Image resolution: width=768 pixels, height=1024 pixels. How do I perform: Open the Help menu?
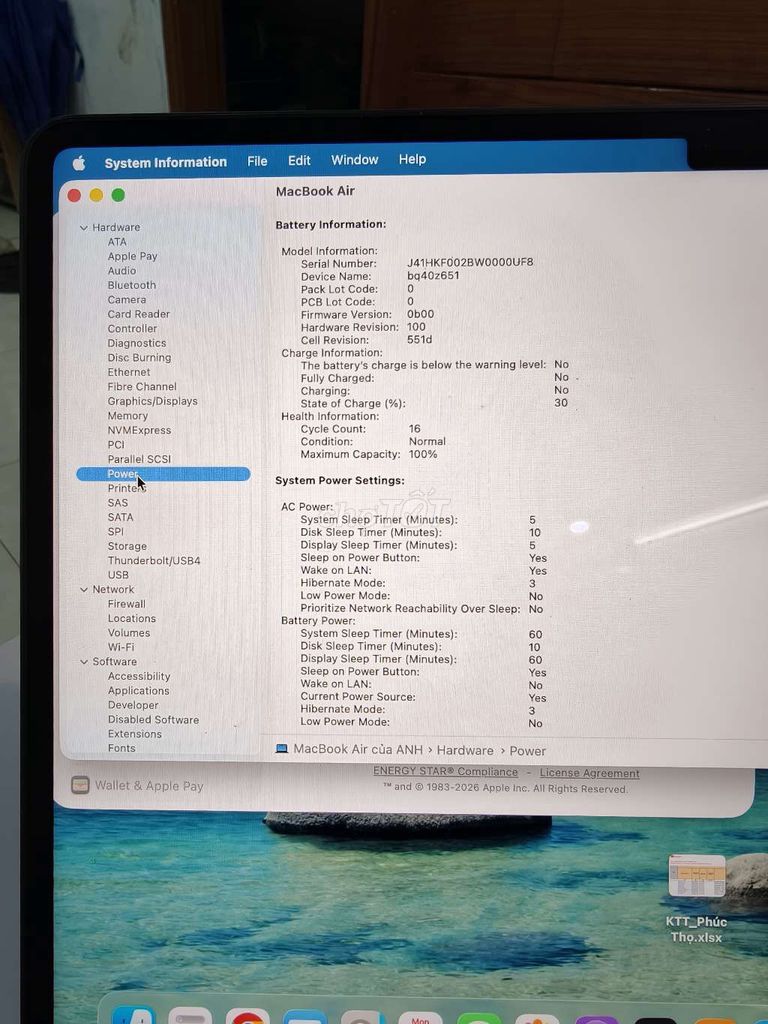[412, 159]
